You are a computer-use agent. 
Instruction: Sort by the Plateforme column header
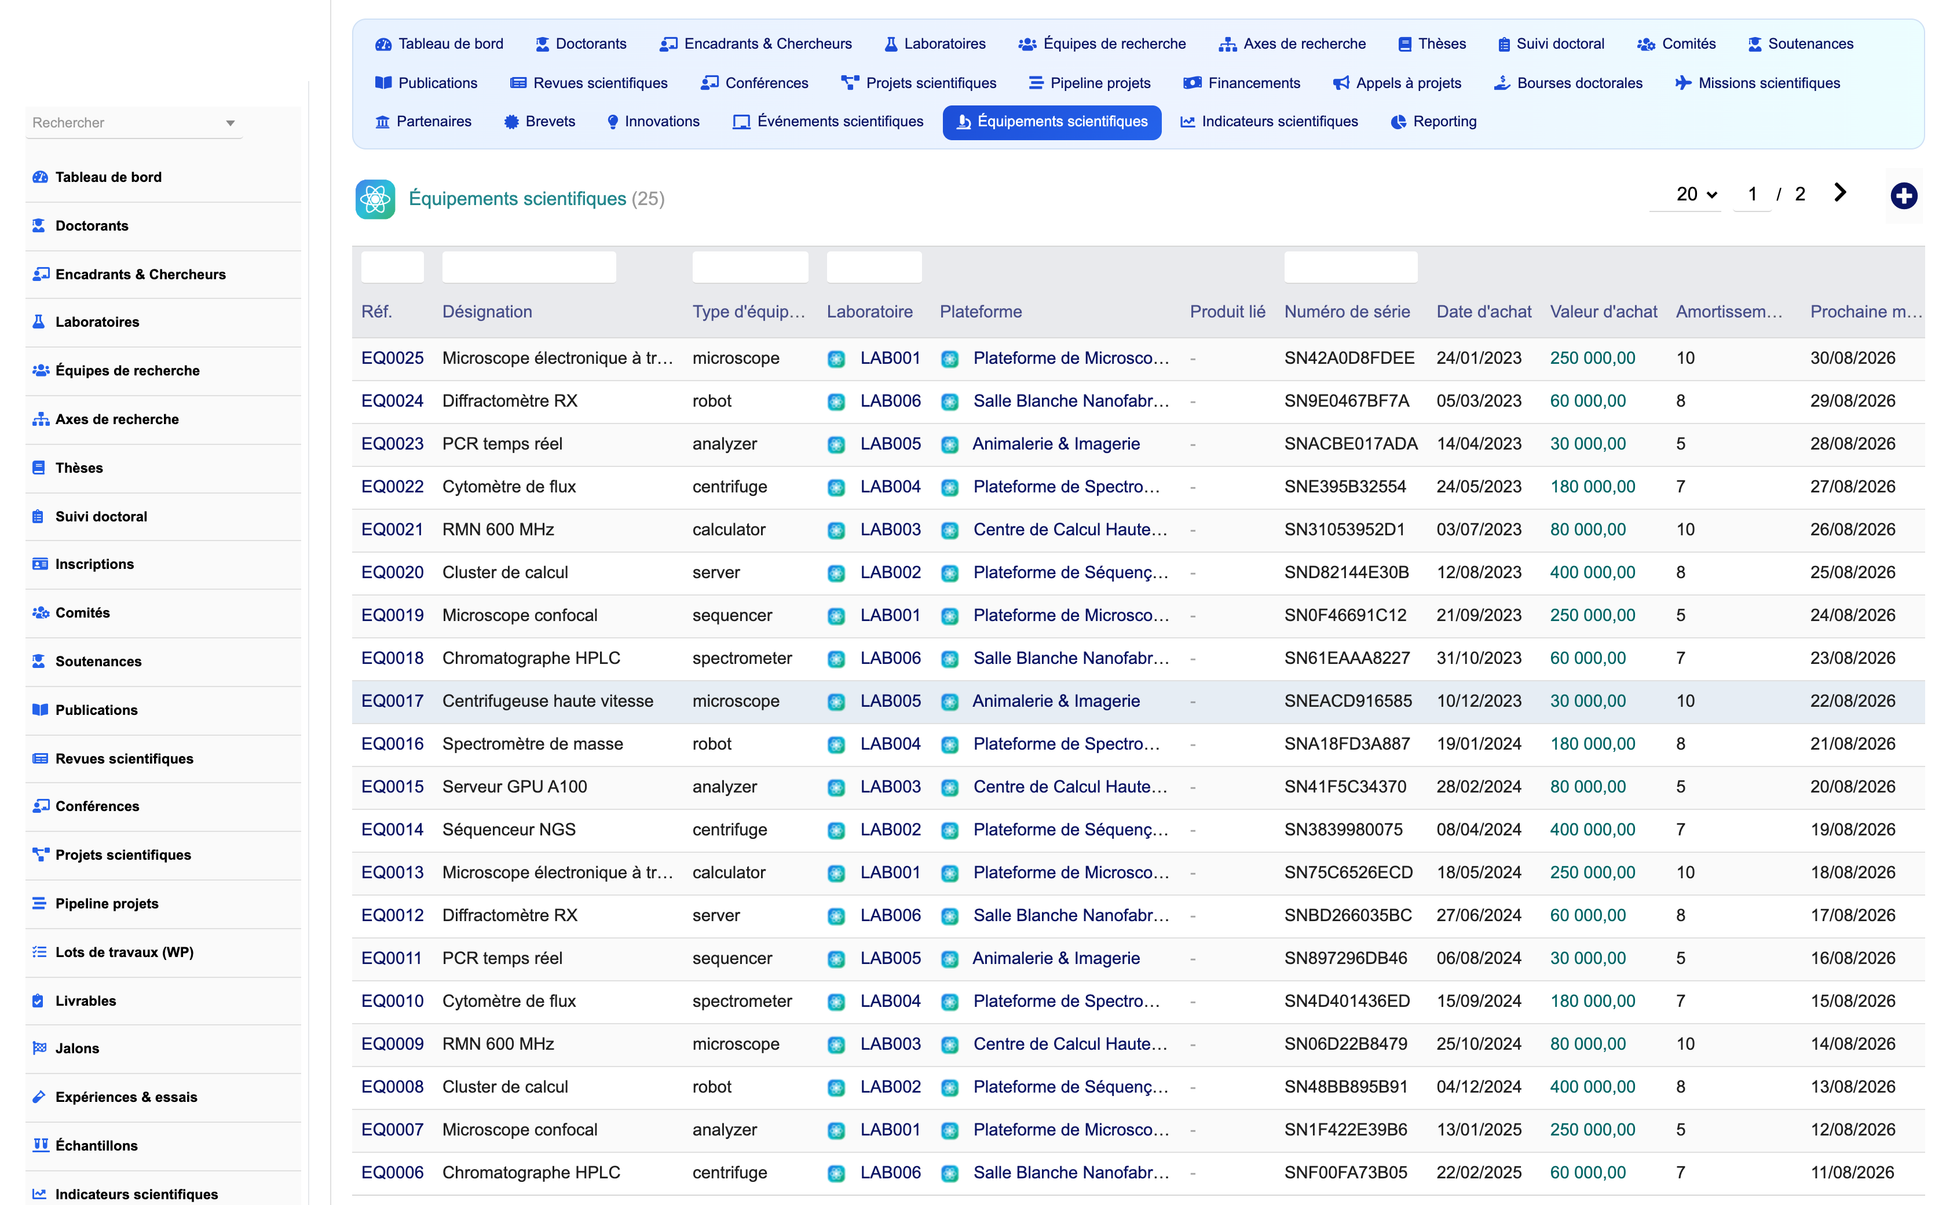980,312
